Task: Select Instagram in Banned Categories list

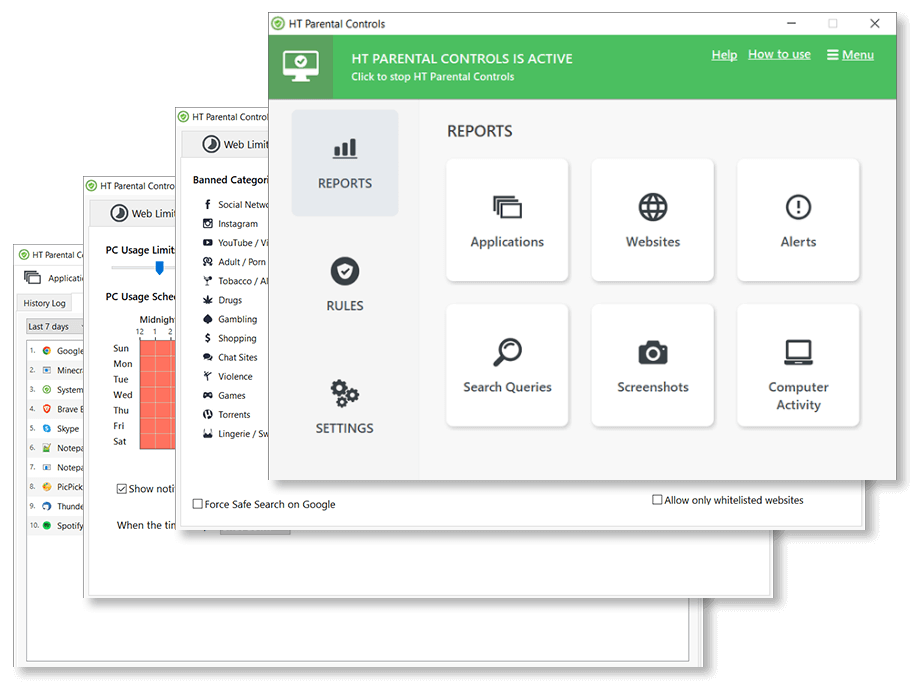Action: pyautogui.click(x=231, y=223)
